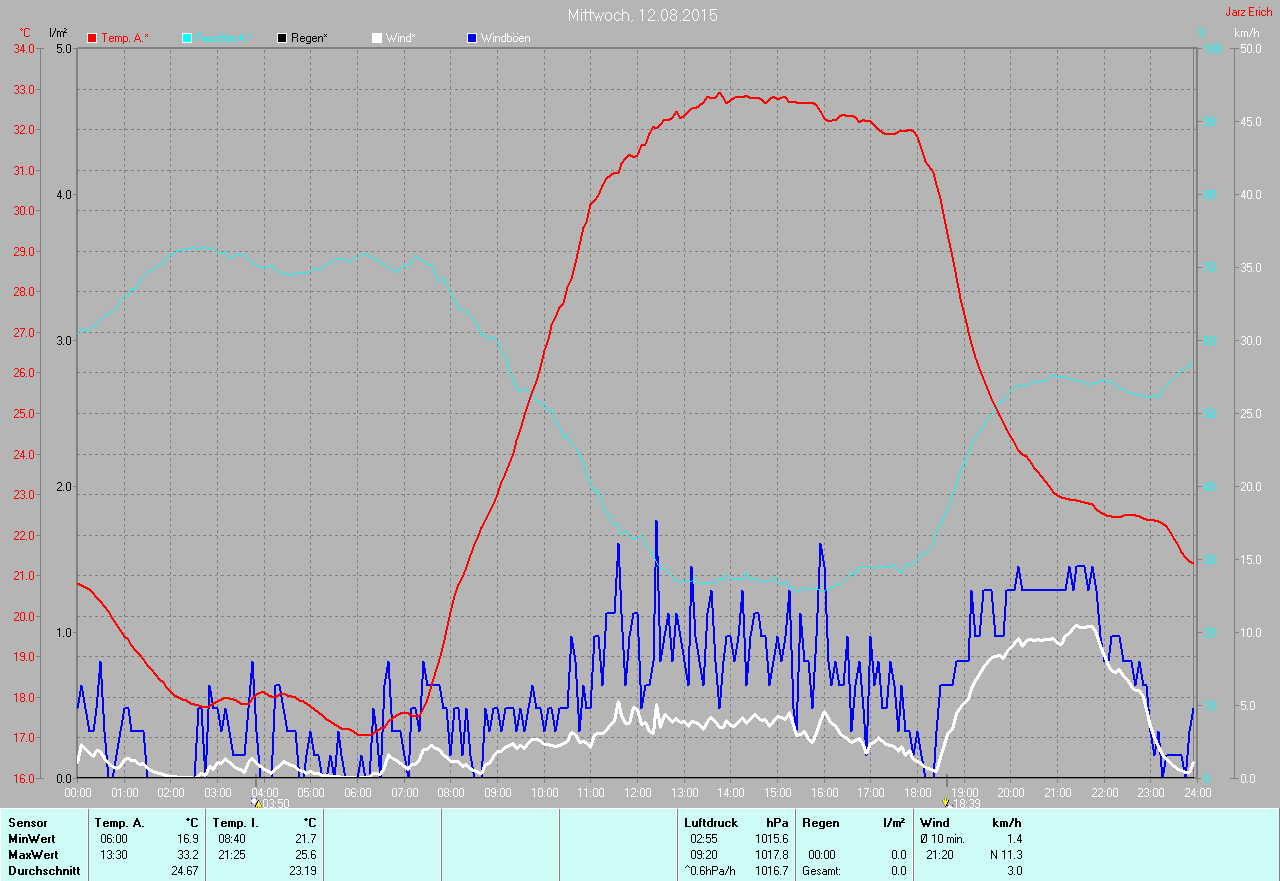
Task: Click the MaxWert row label
Action: (33, 855)
